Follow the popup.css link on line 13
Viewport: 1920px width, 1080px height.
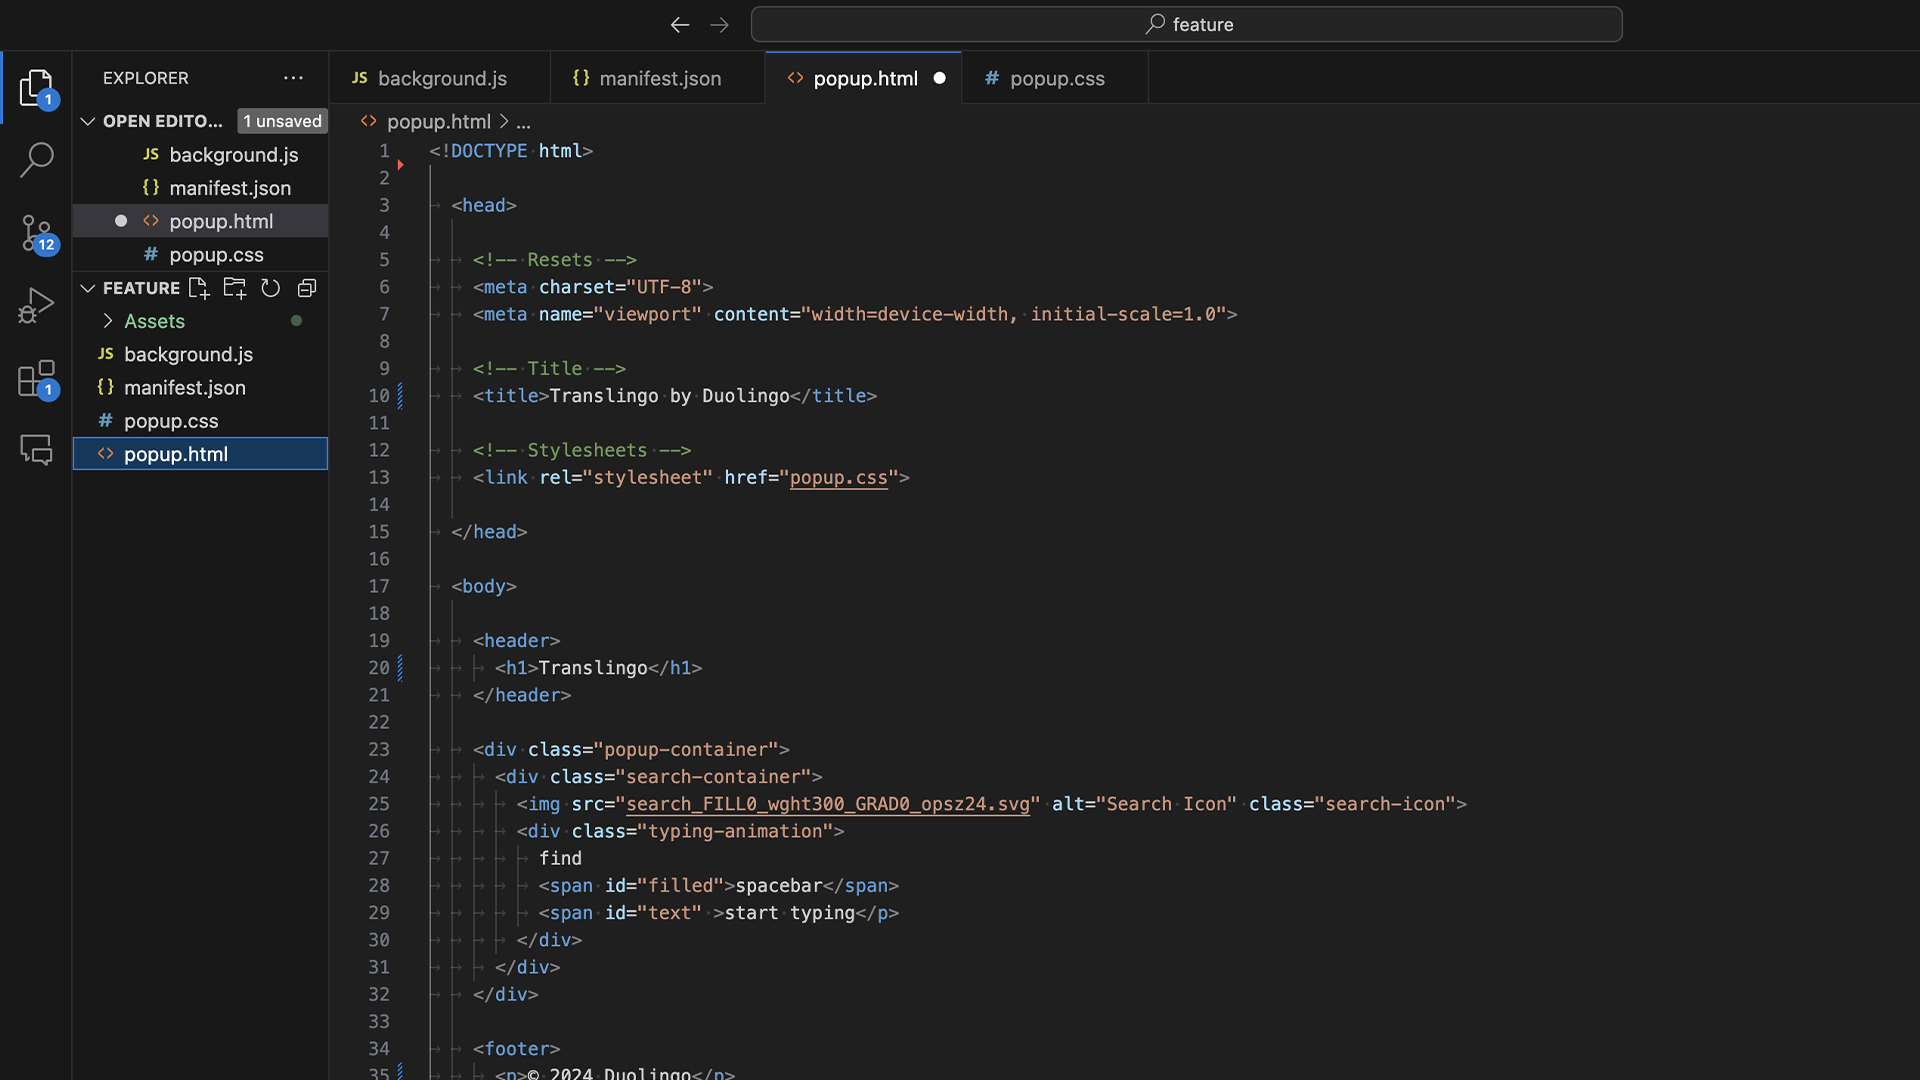[838, 478]
